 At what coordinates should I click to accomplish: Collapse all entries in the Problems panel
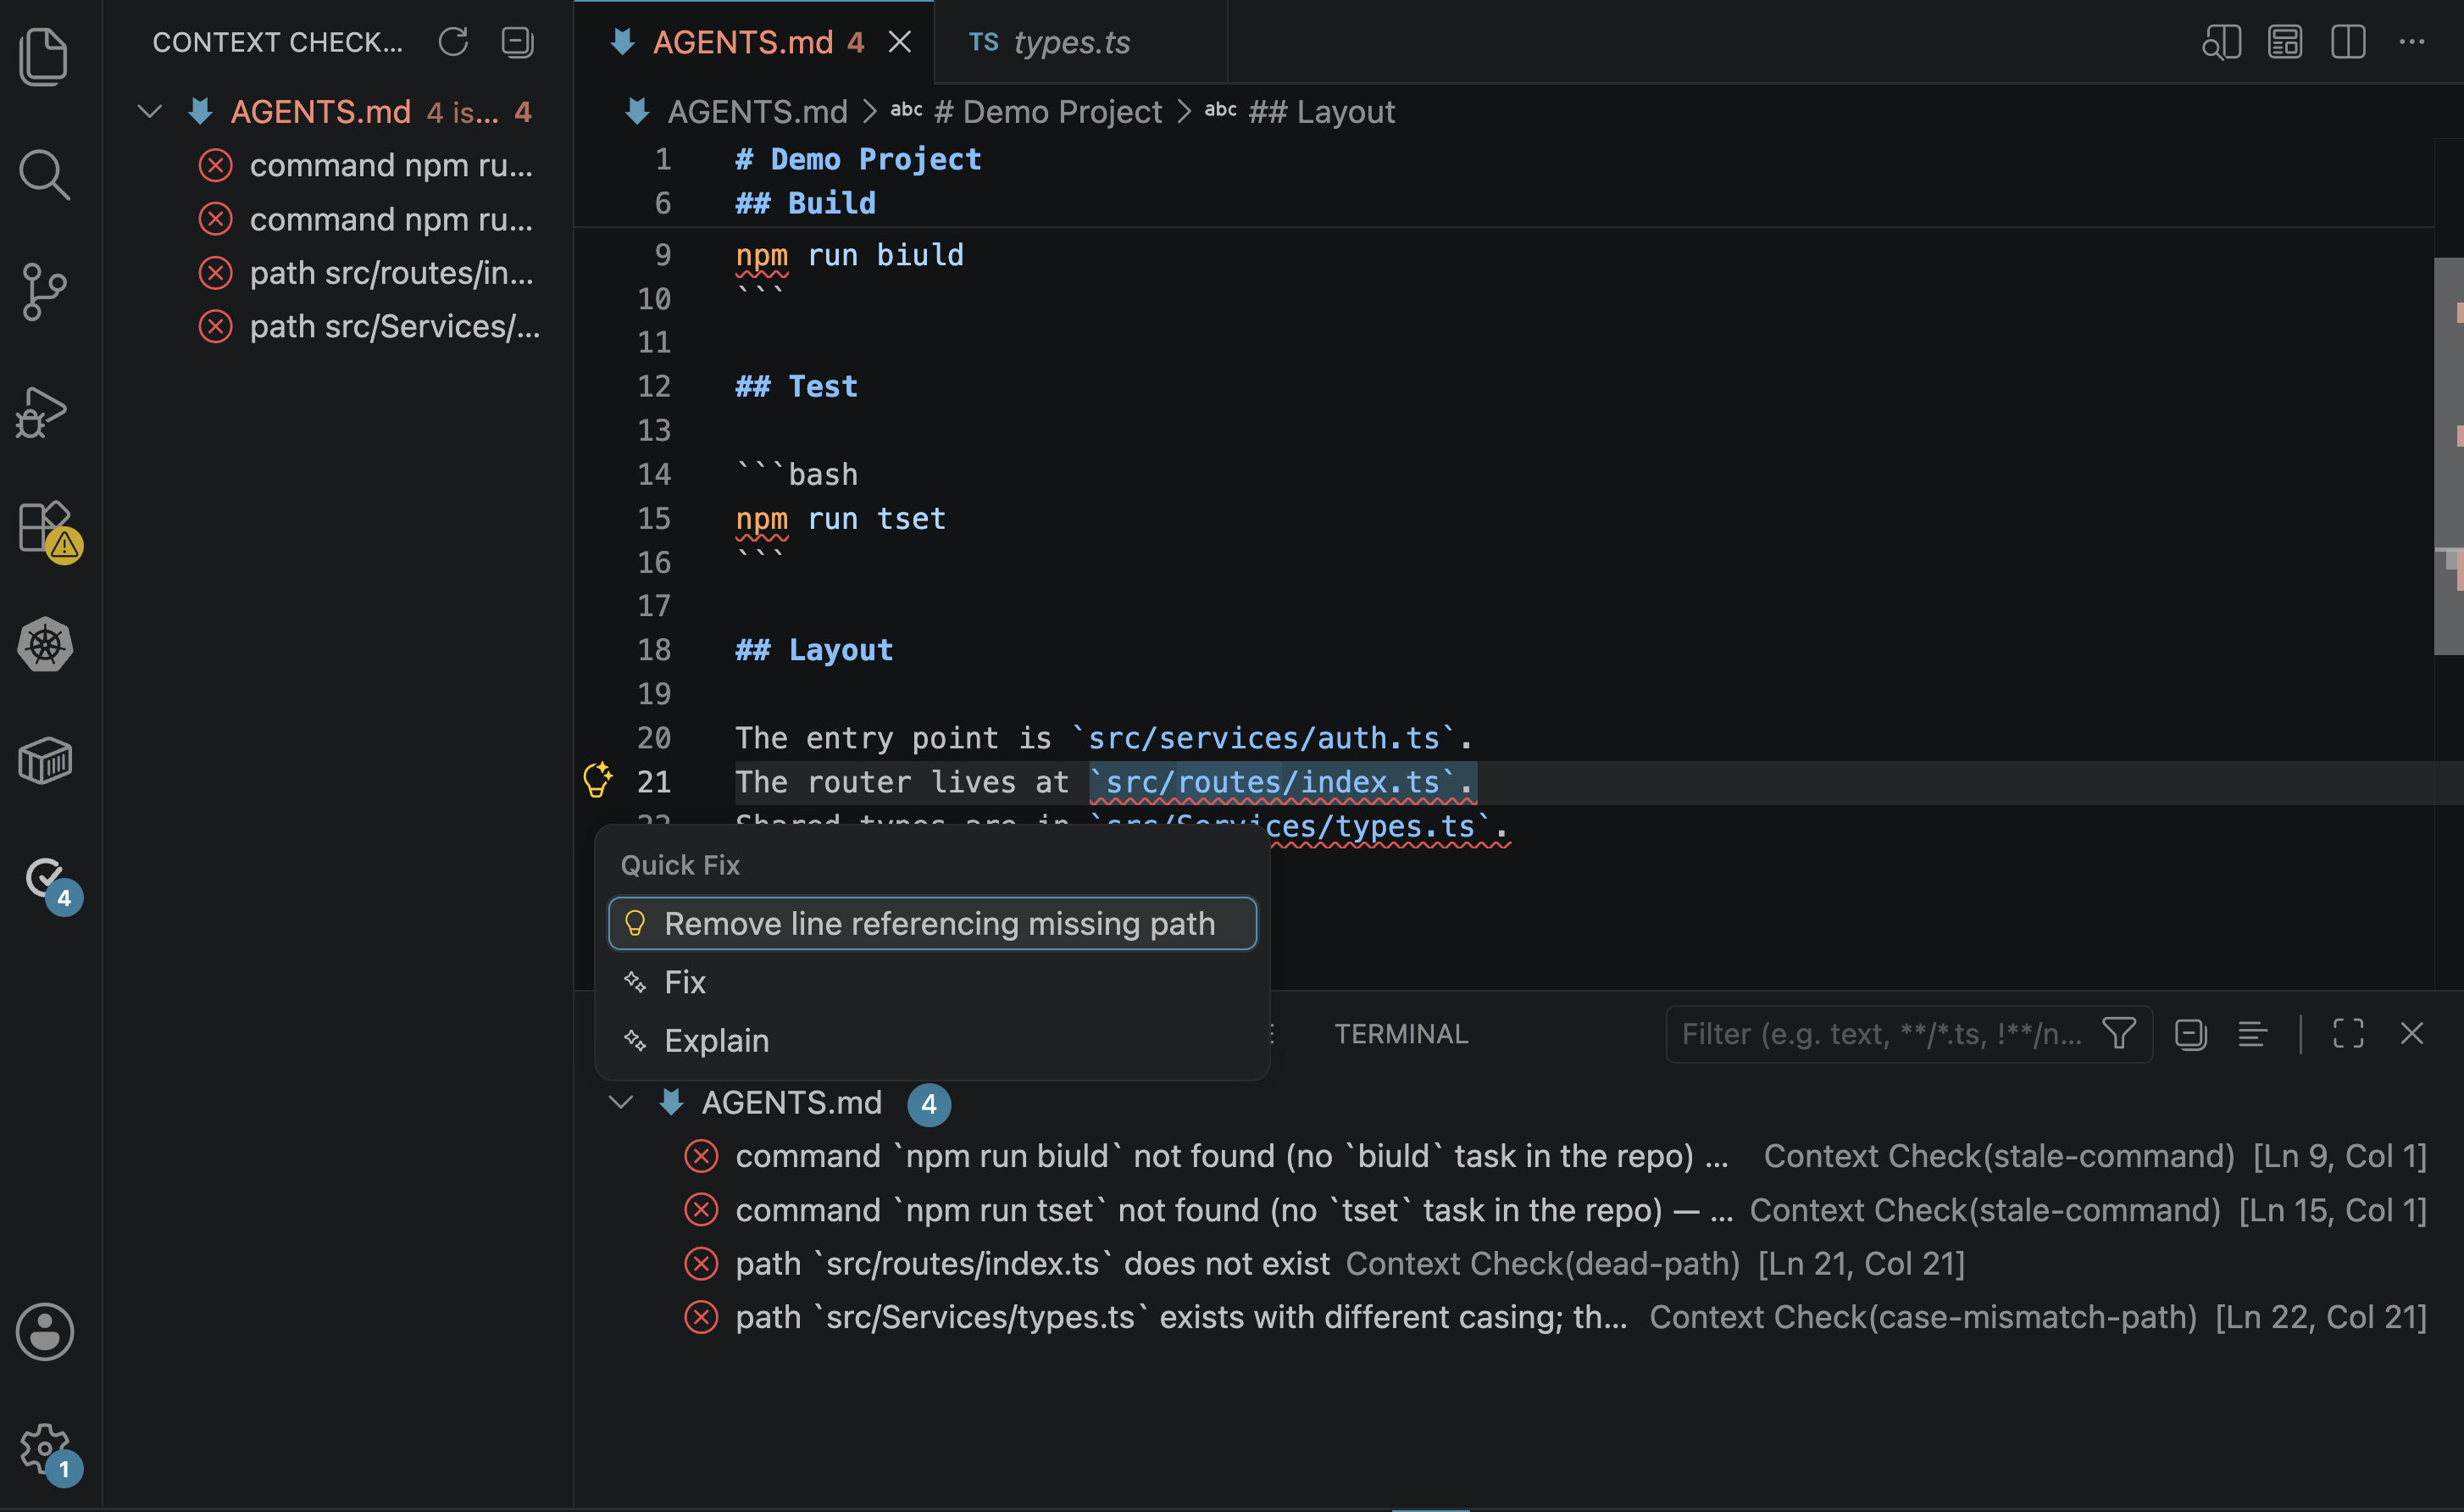tap(2190, 1033)
